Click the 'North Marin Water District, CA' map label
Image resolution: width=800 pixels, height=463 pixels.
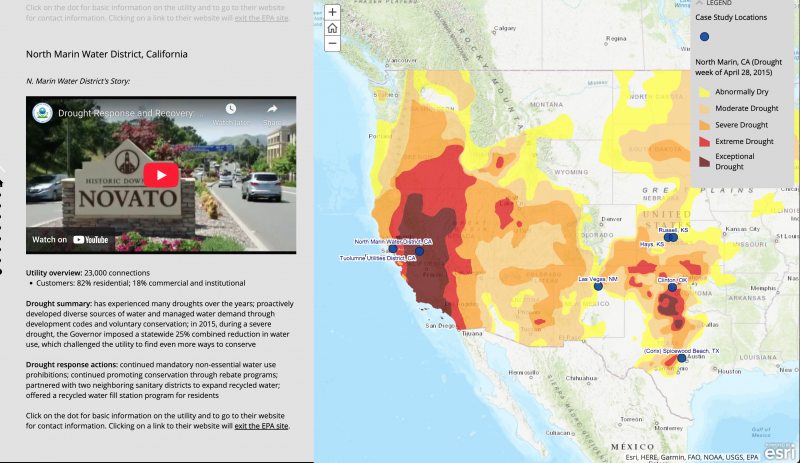click(x=393, y=241)
